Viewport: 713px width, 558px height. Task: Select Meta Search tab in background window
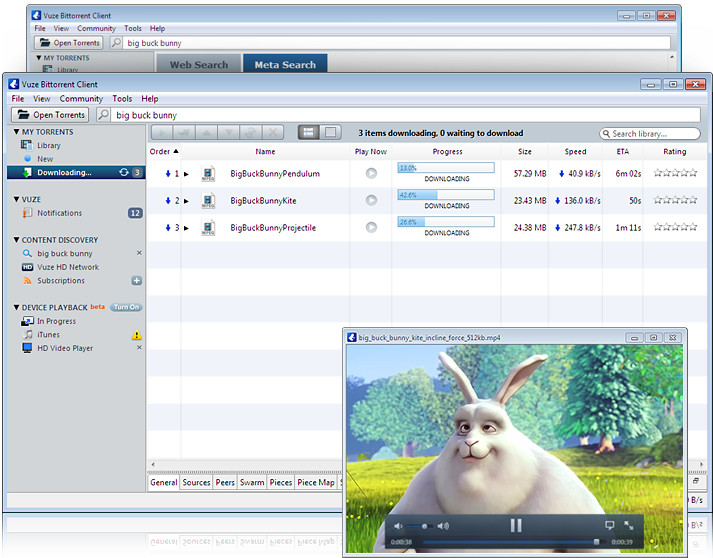tap(285, 64)
